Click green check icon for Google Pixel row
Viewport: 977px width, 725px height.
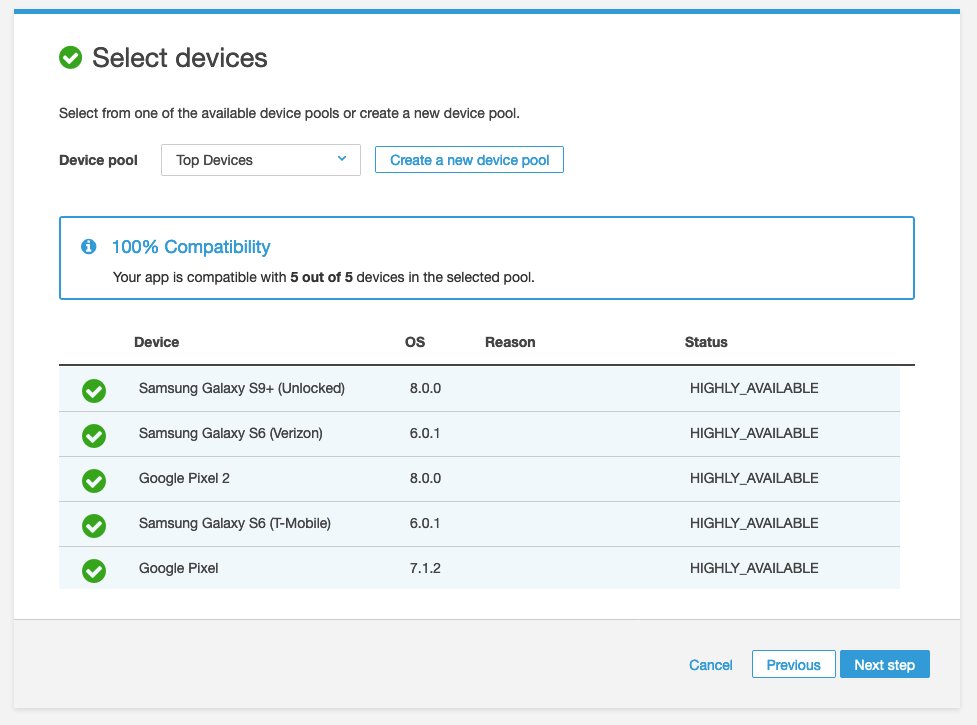(x=94, y=571)
